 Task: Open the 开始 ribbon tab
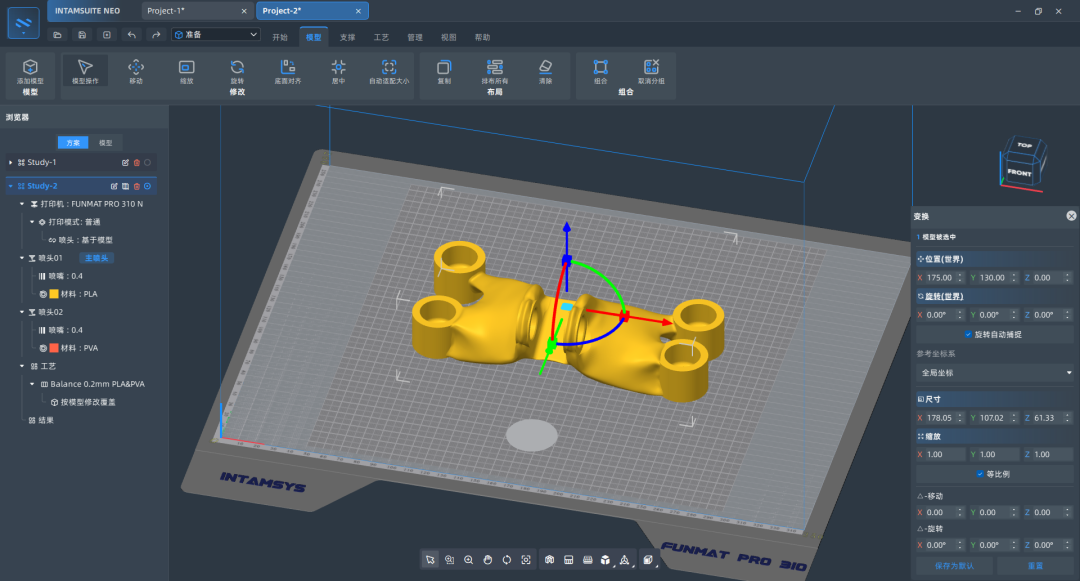(280, 37)
